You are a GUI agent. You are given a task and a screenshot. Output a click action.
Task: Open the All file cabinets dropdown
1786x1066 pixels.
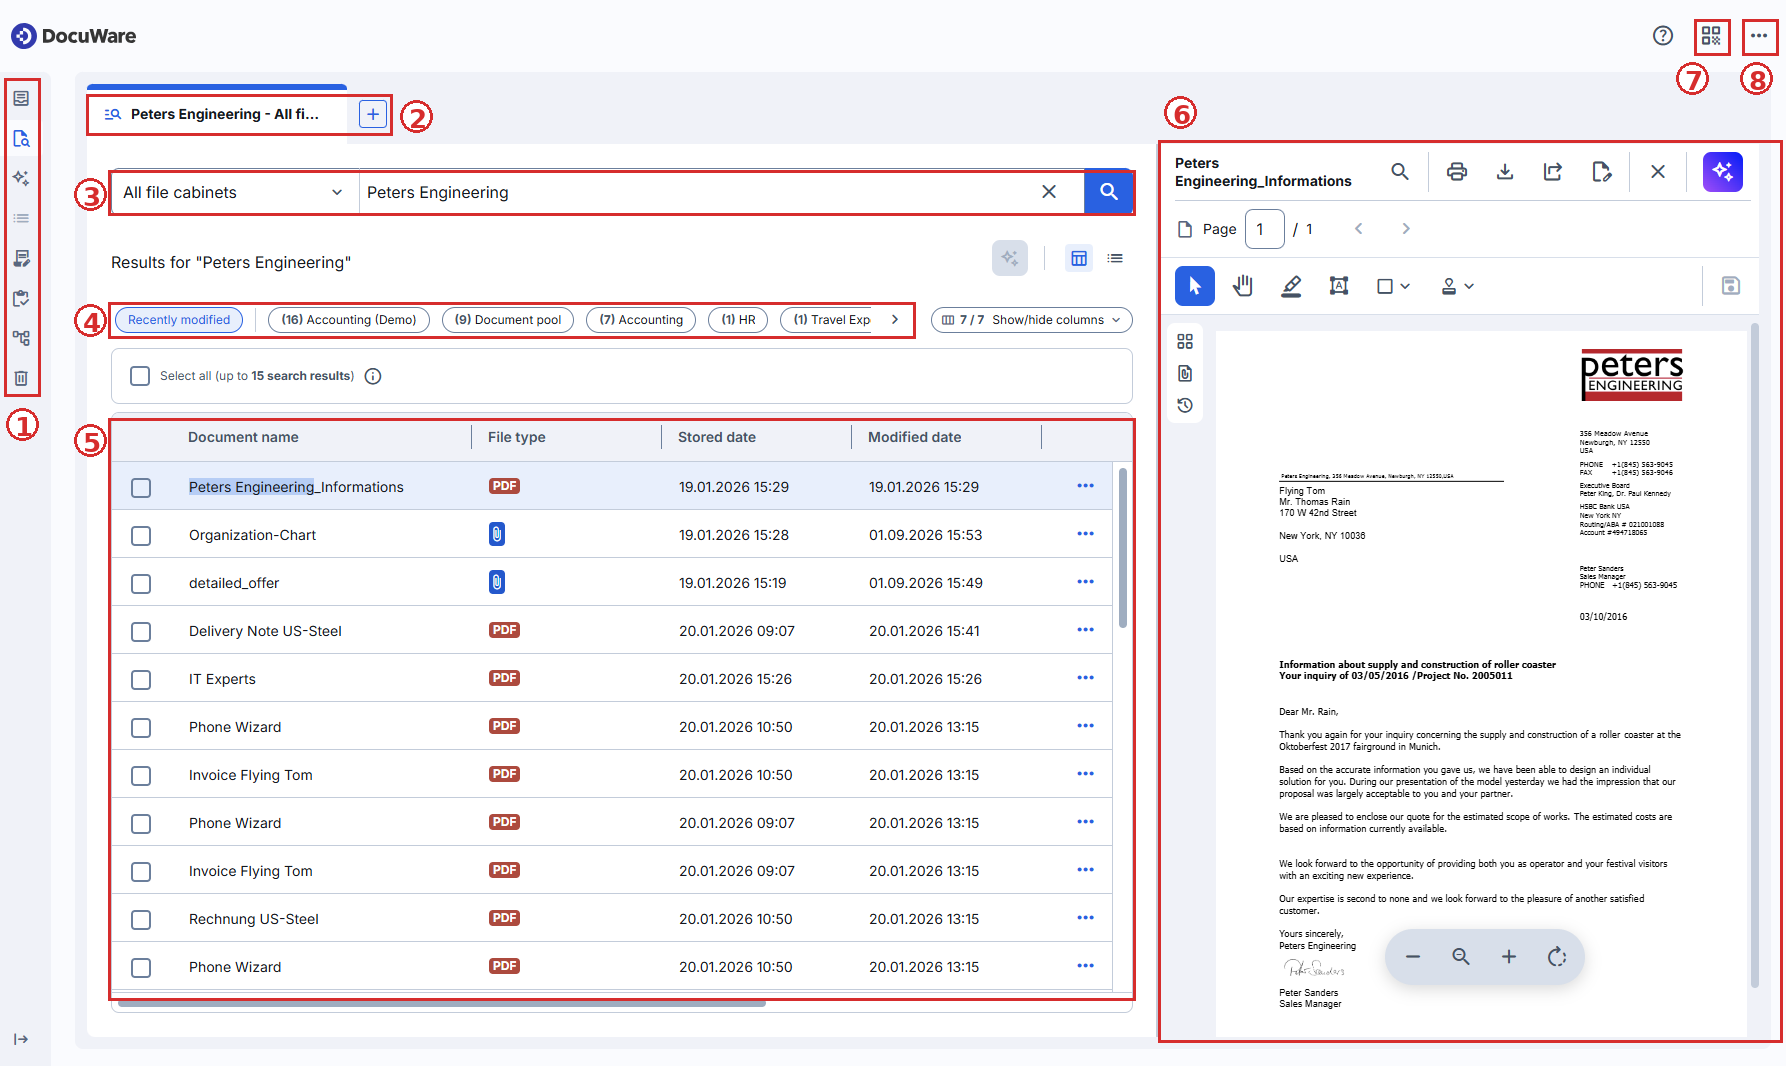click(233, 192)
